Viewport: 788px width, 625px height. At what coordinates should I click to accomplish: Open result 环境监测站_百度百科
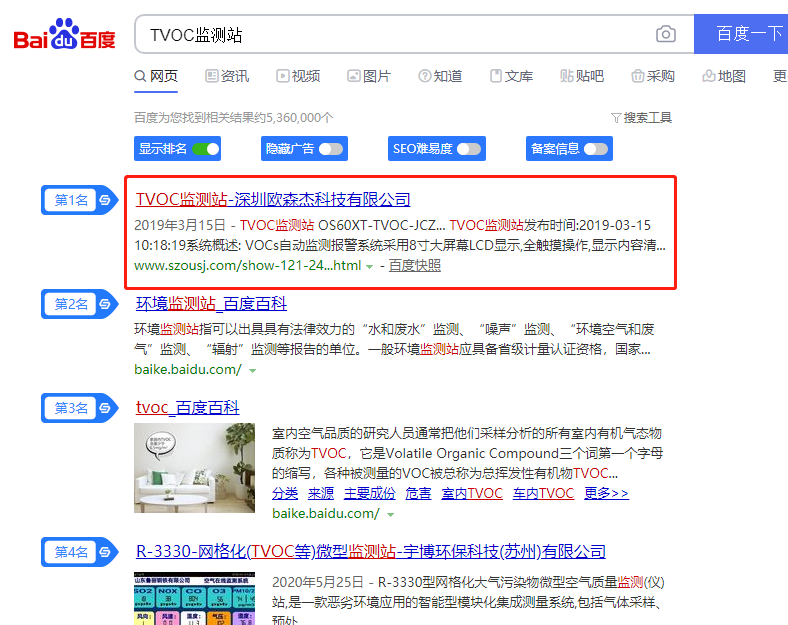click(211, 303)
